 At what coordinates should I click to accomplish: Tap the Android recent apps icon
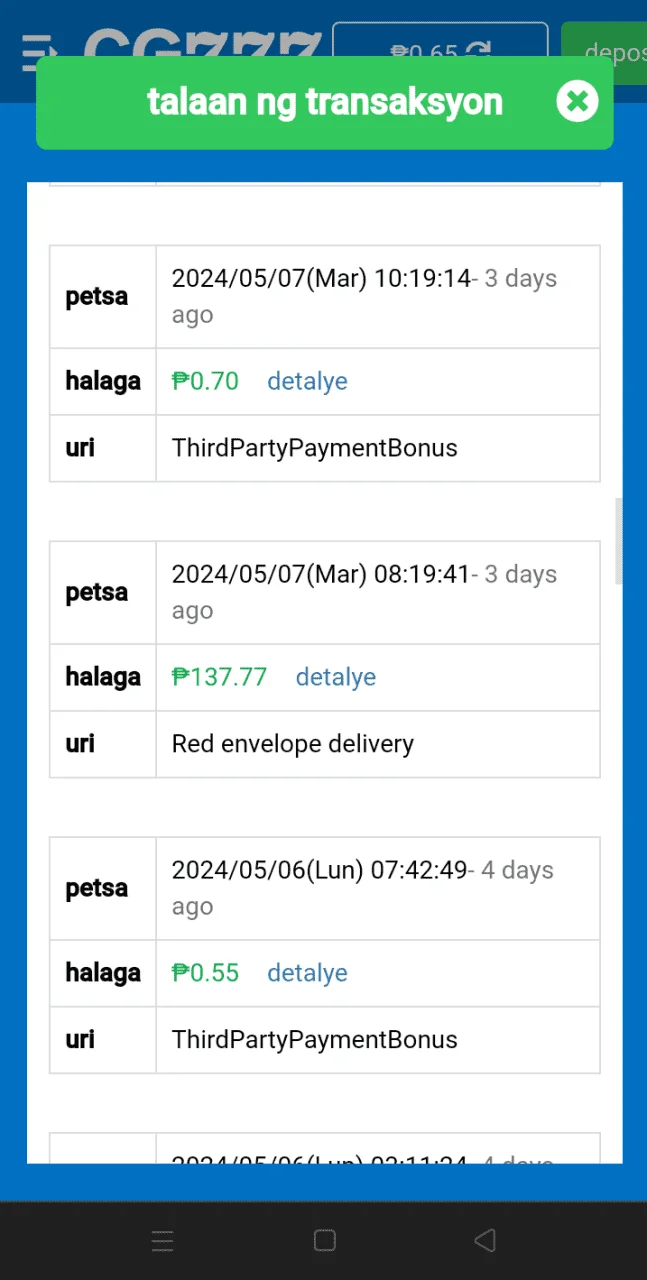[x=163, y=1241]
